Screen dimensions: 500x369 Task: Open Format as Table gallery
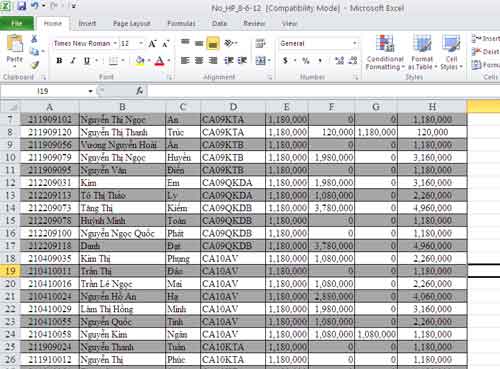(x=422, y=53)
